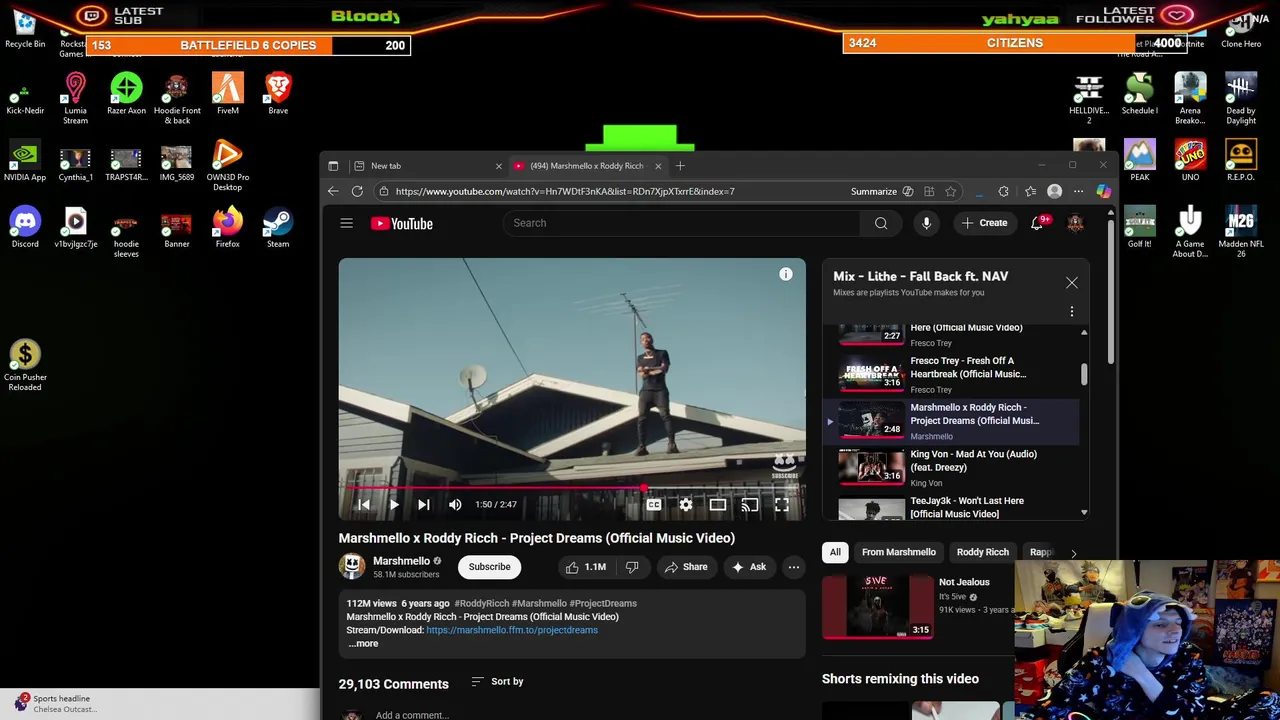Skip to next video in player
The height and width of the screenshot is (720, 1280).
tap(423, 505)
